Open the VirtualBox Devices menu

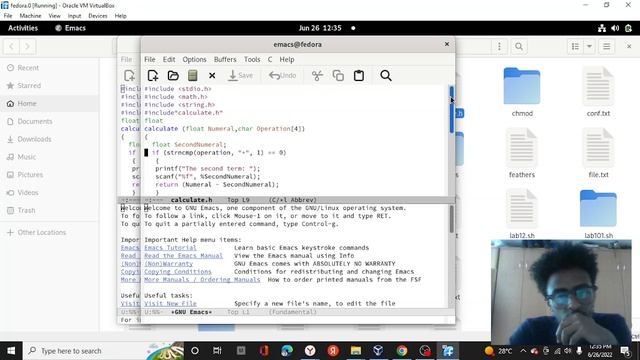click(x=98, y=16)
